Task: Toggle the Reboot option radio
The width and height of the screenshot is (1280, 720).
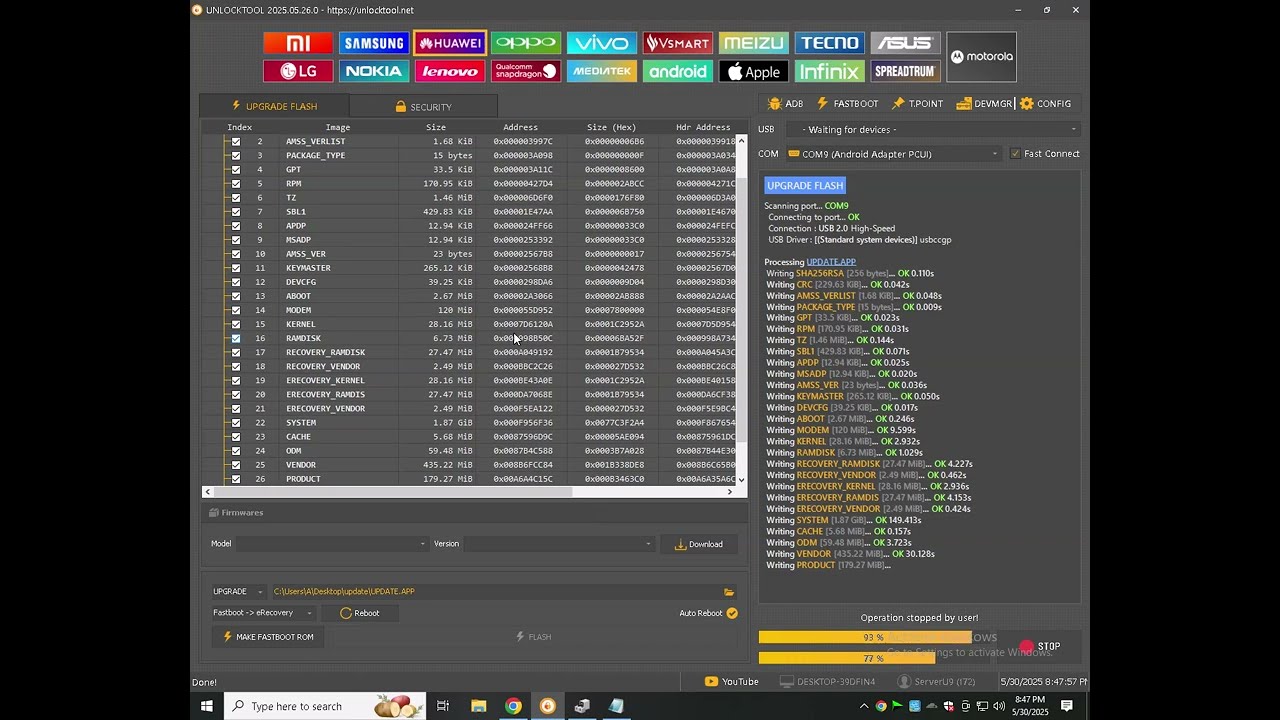Action: [x=346, y=613]
